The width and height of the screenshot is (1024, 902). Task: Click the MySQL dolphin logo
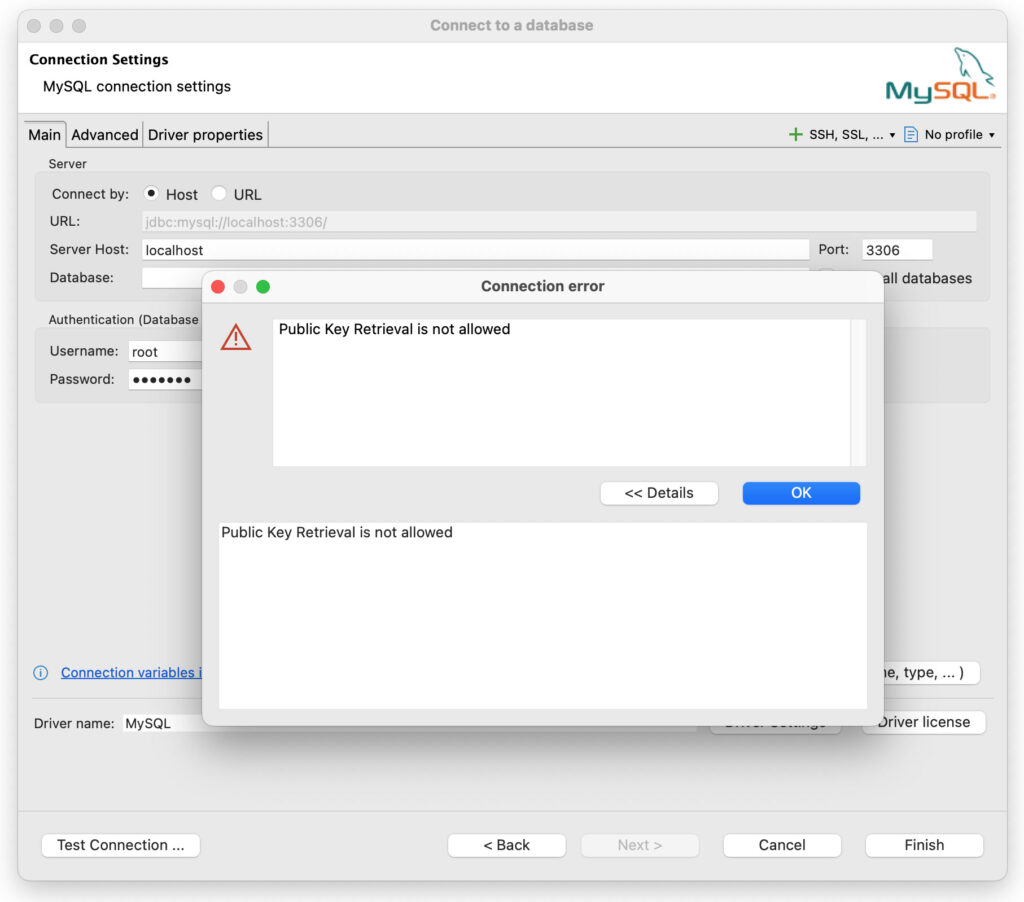(x=940, y=76)
